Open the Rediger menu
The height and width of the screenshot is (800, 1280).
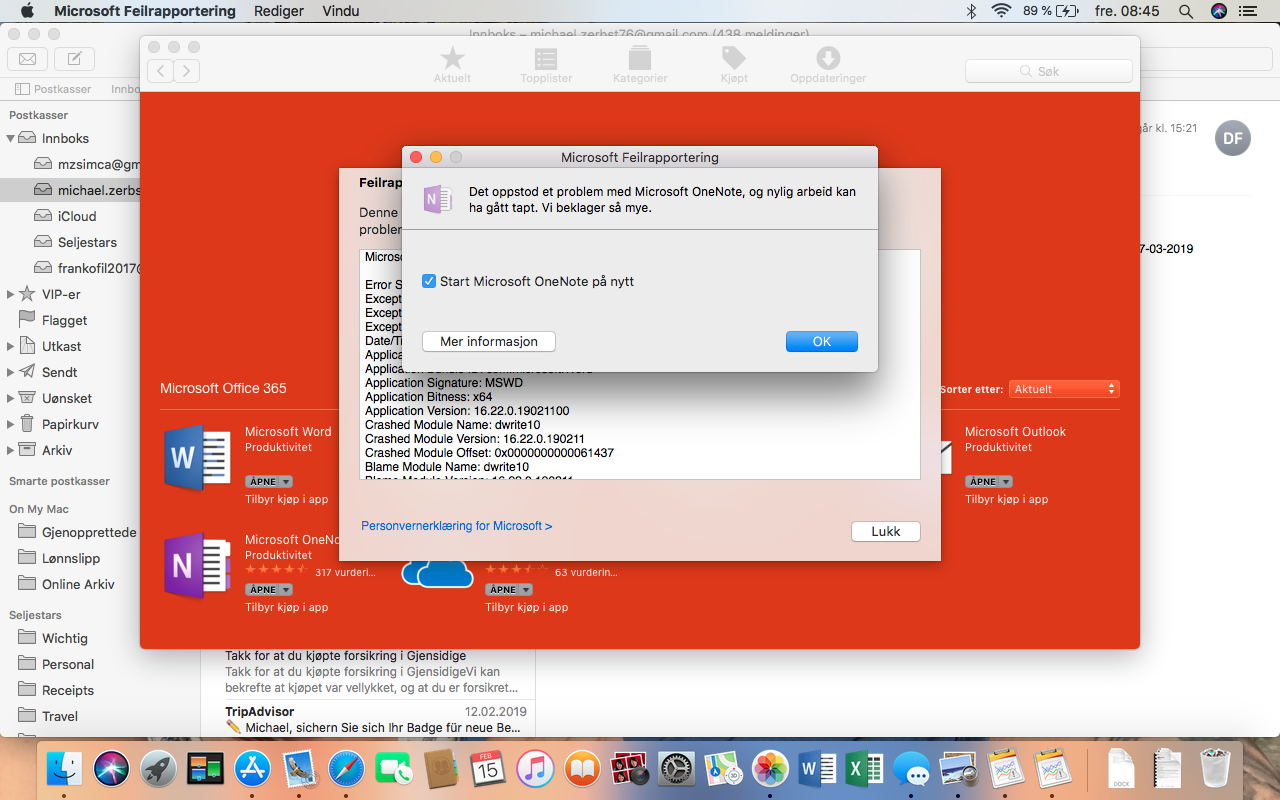tap(279, 11)
